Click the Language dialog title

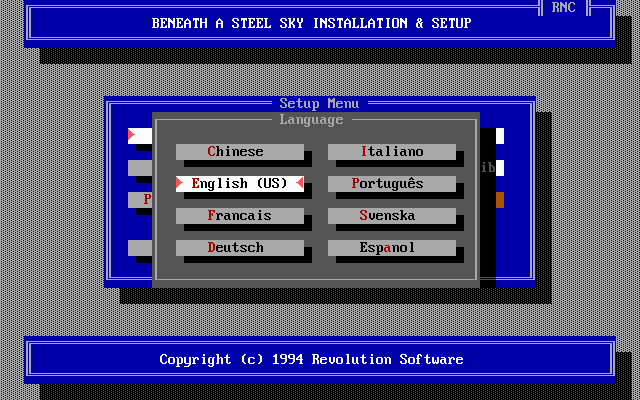[311, 120]
